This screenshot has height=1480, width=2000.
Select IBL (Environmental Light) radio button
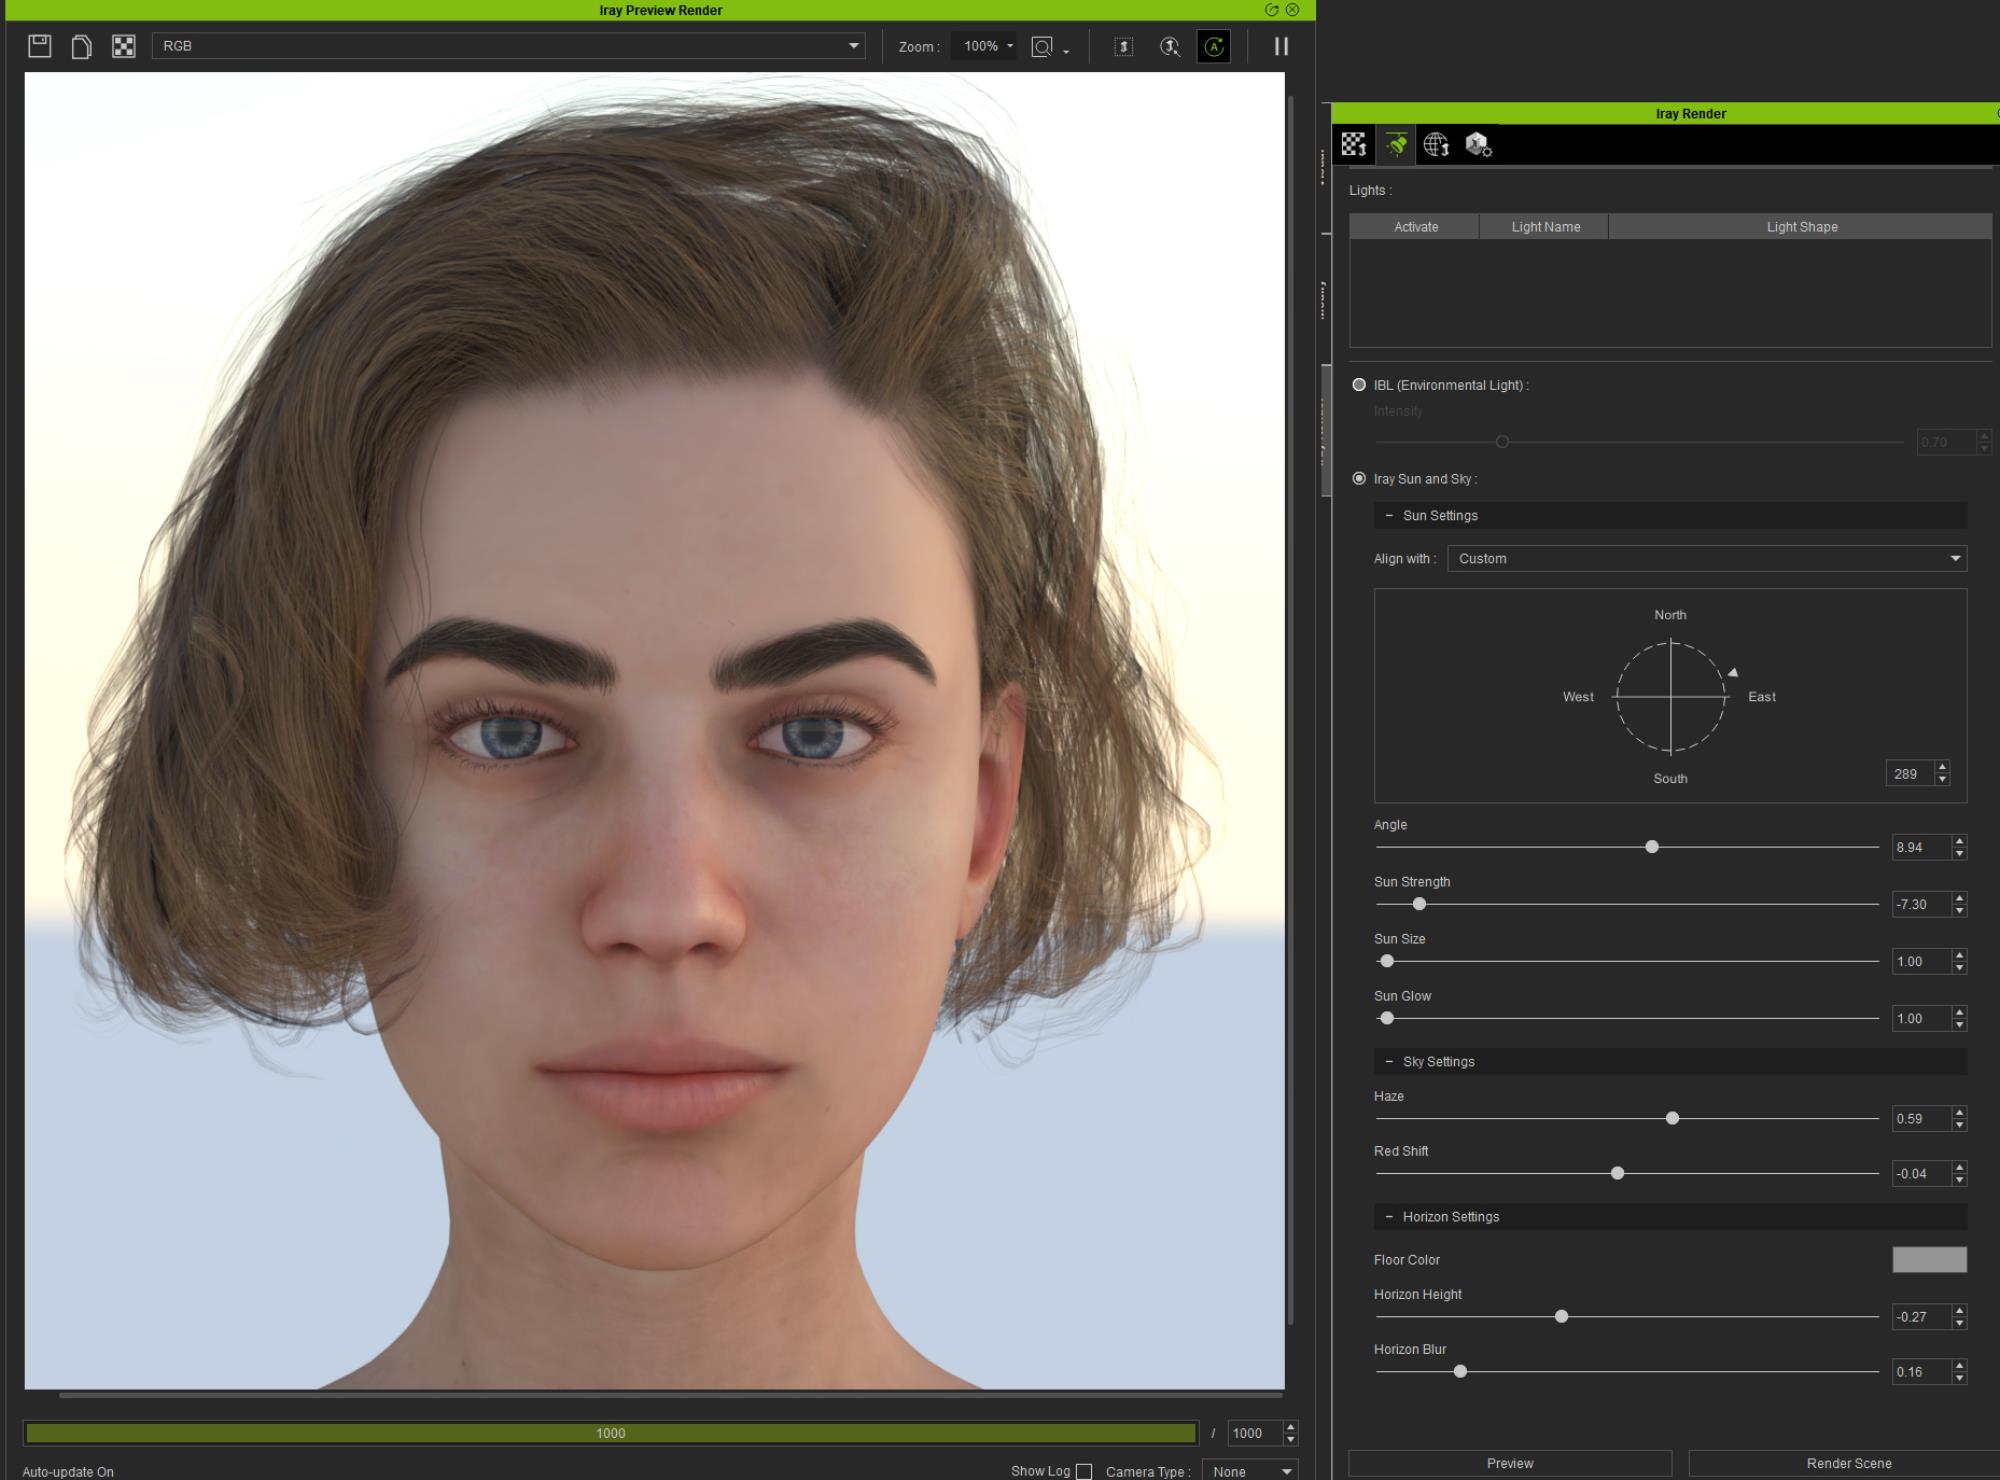pos(1358,384)
